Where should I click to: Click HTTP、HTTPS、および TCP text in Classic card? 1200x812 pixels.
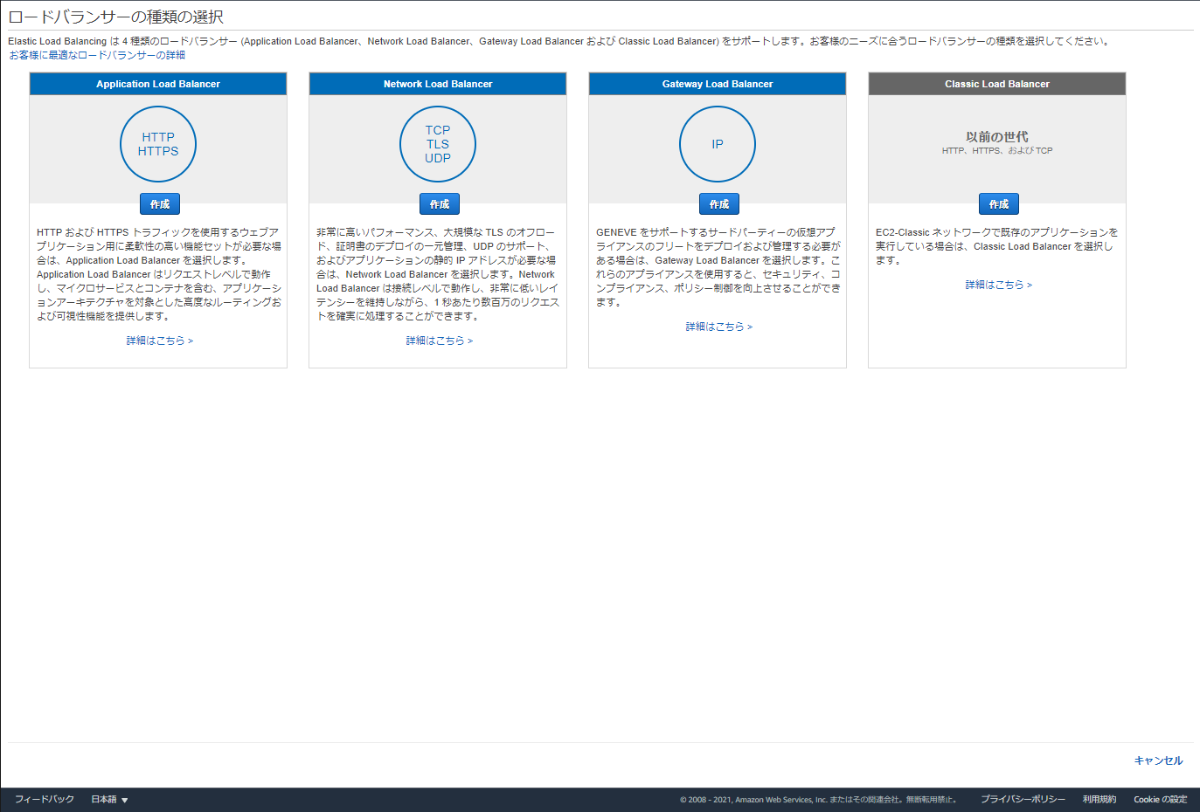997,151
